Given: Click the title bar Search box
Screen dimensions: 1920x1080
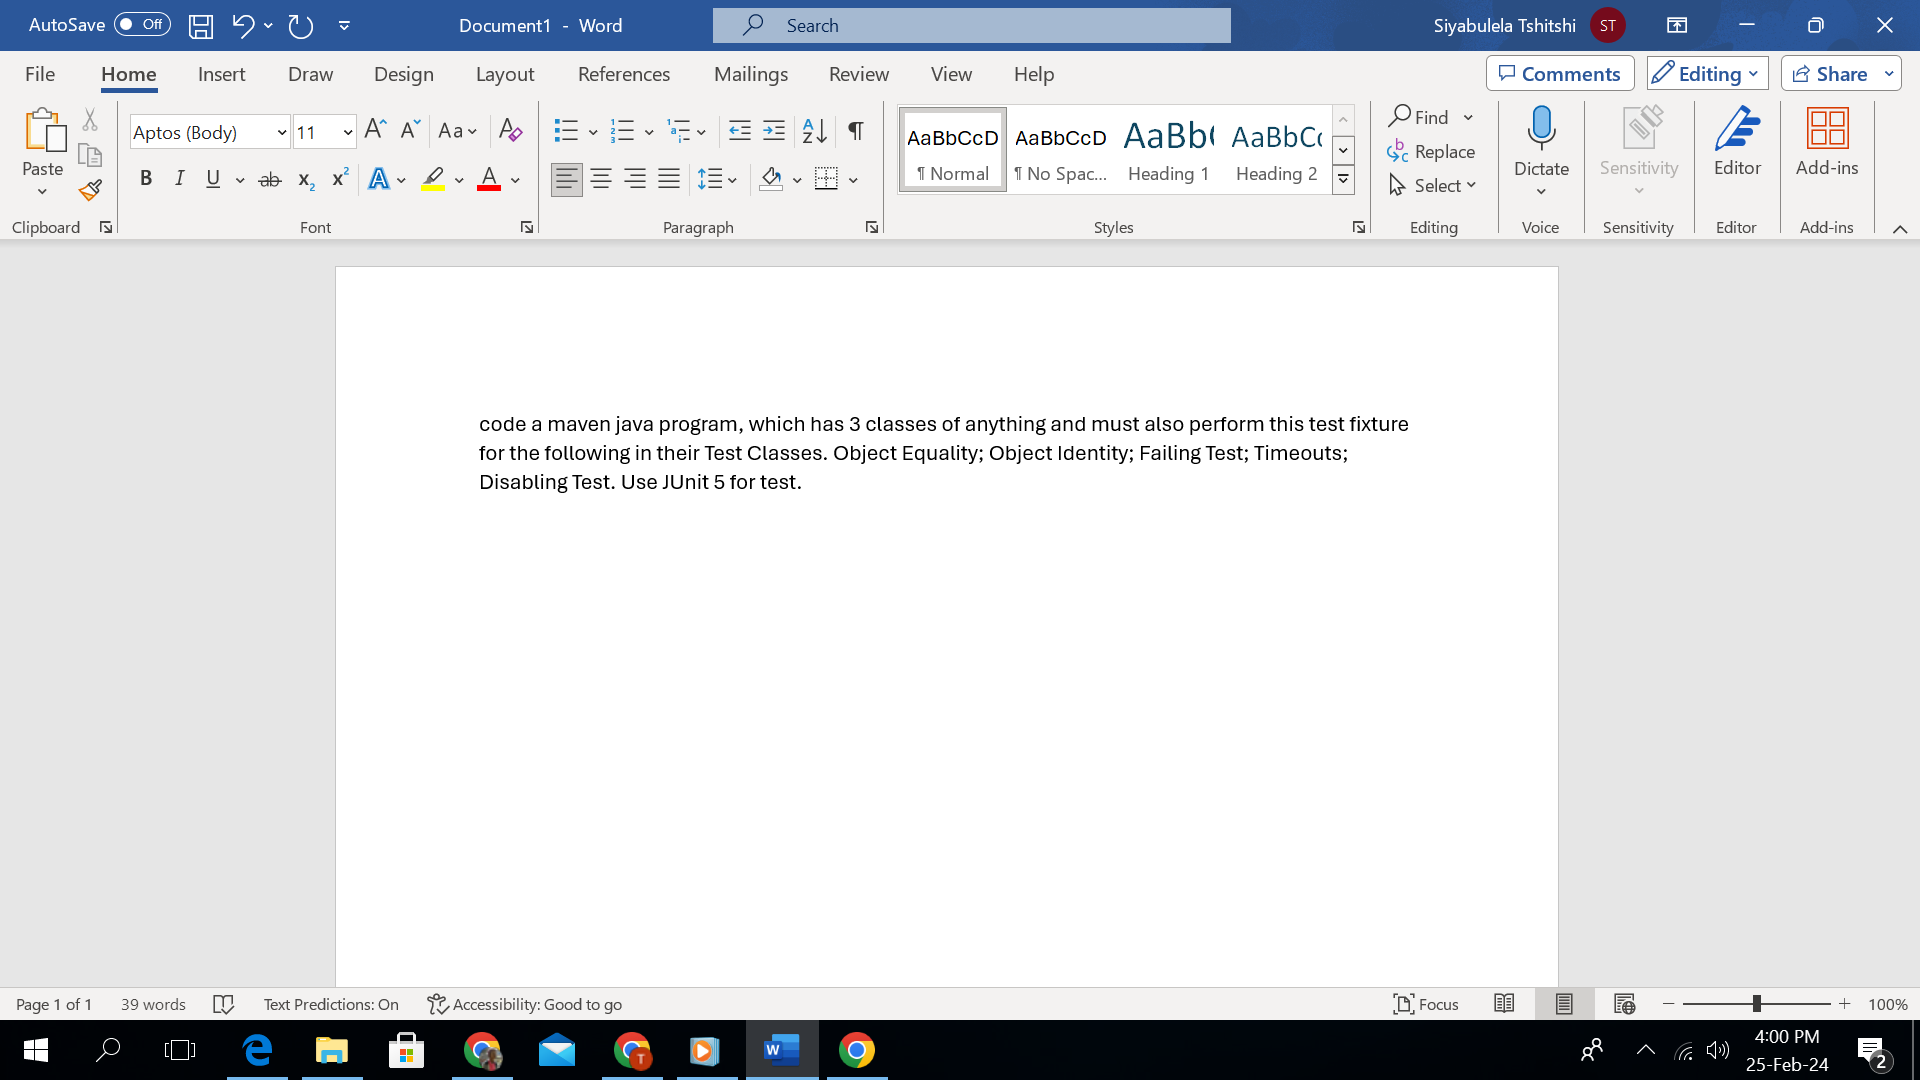Looking at the screenshot, I should click(971, 26).
